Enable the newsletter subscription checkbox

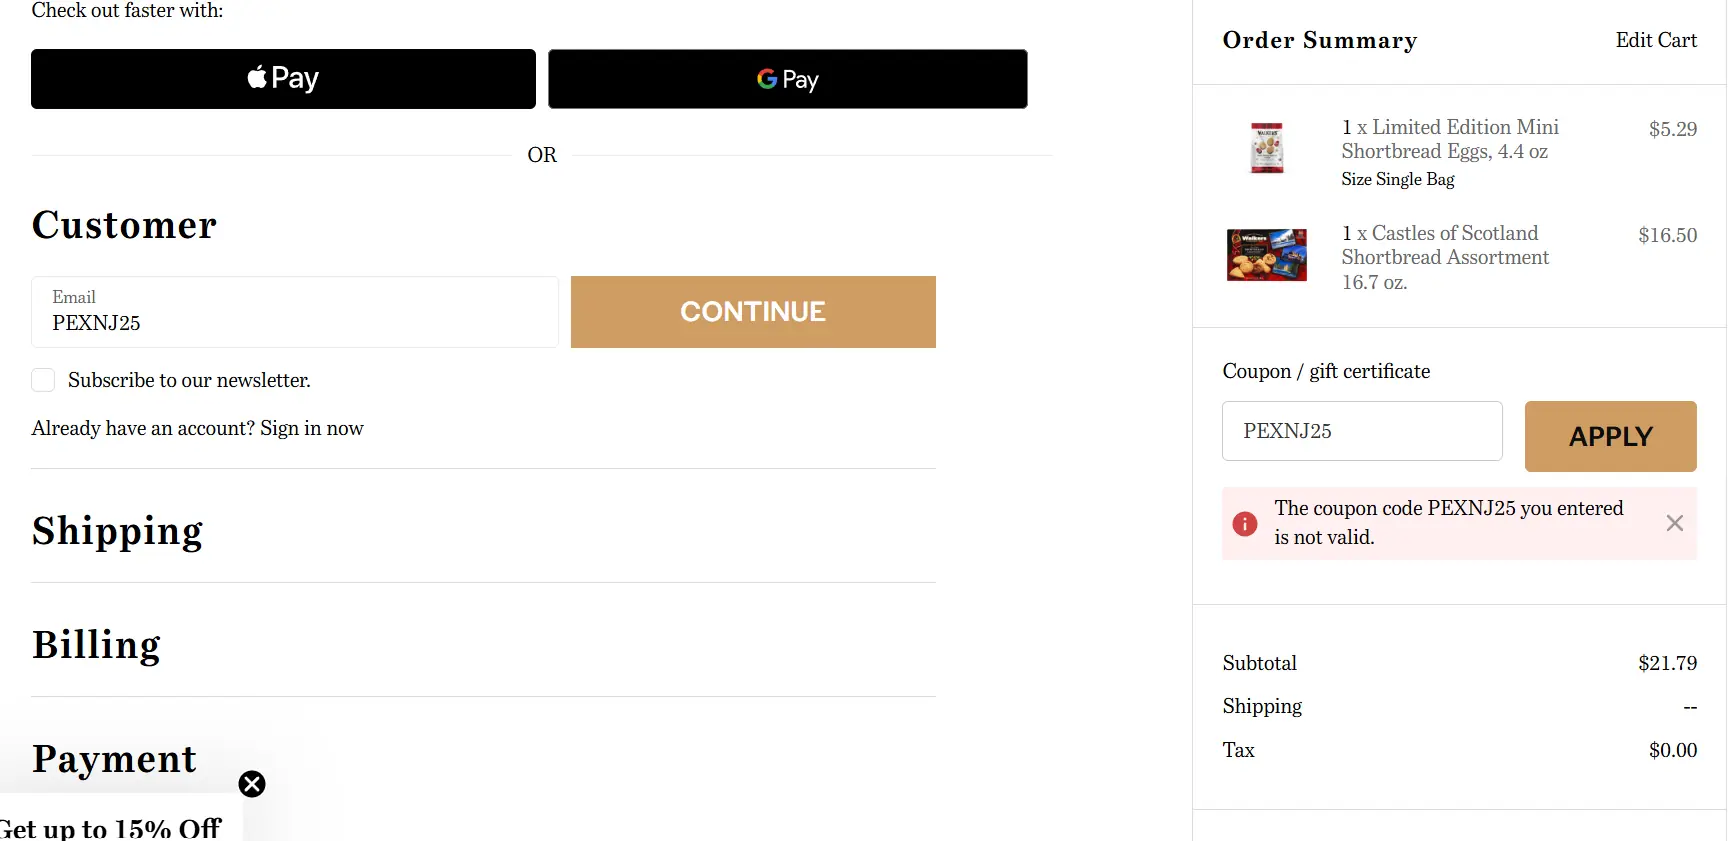pyautogui.click(x=43, y=380)
